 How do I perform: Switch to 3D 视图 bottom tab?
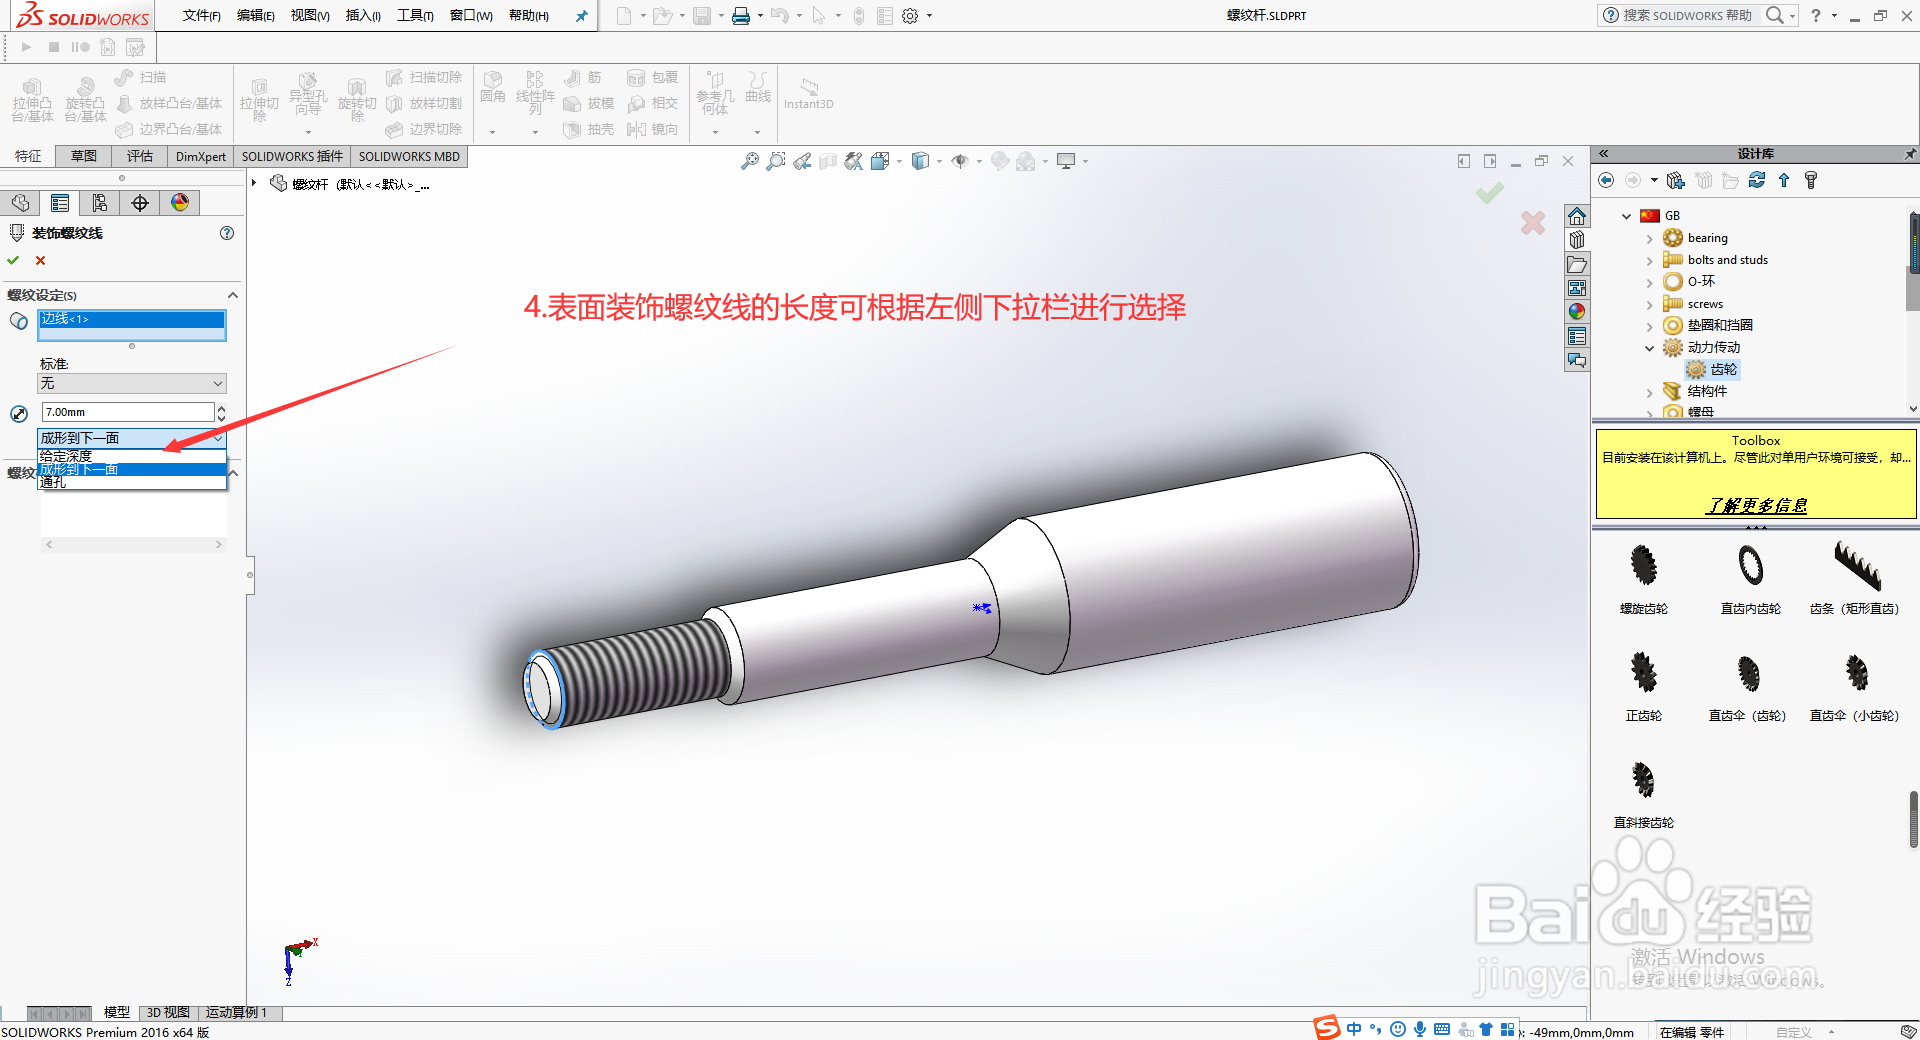(168, 1013)
